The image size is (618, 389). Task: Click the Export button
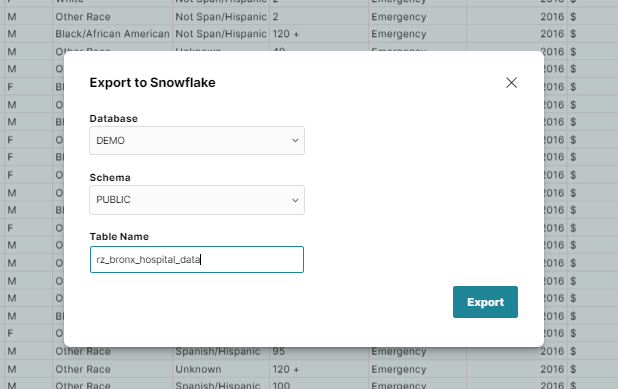tap(485, 302)
